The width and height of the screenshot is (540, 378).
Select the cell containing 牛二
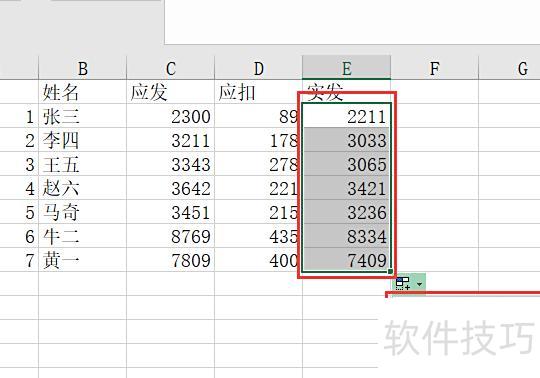pos(83,236)
